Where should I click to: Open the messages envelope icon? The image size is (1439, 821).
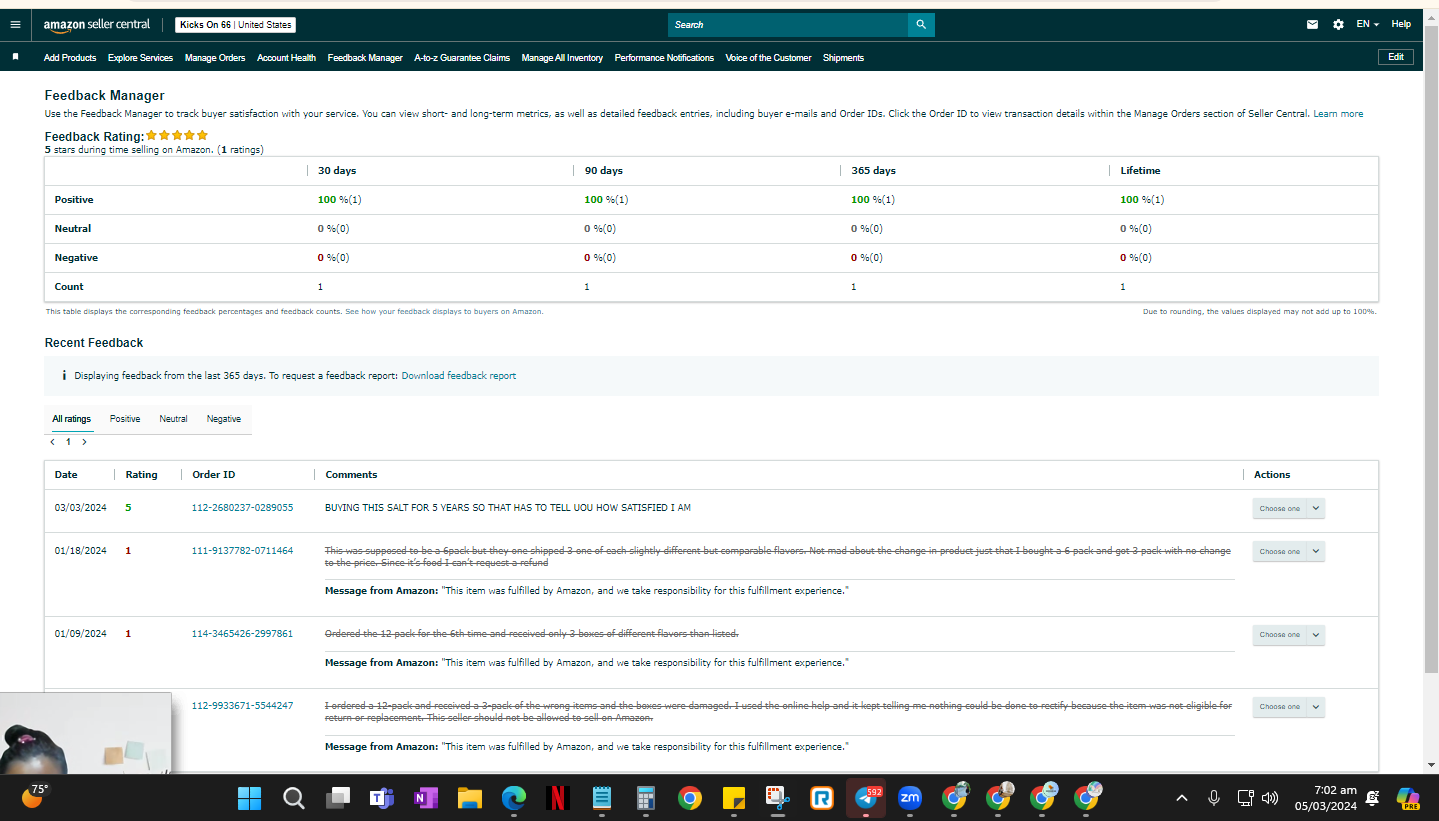[1312, 25]
